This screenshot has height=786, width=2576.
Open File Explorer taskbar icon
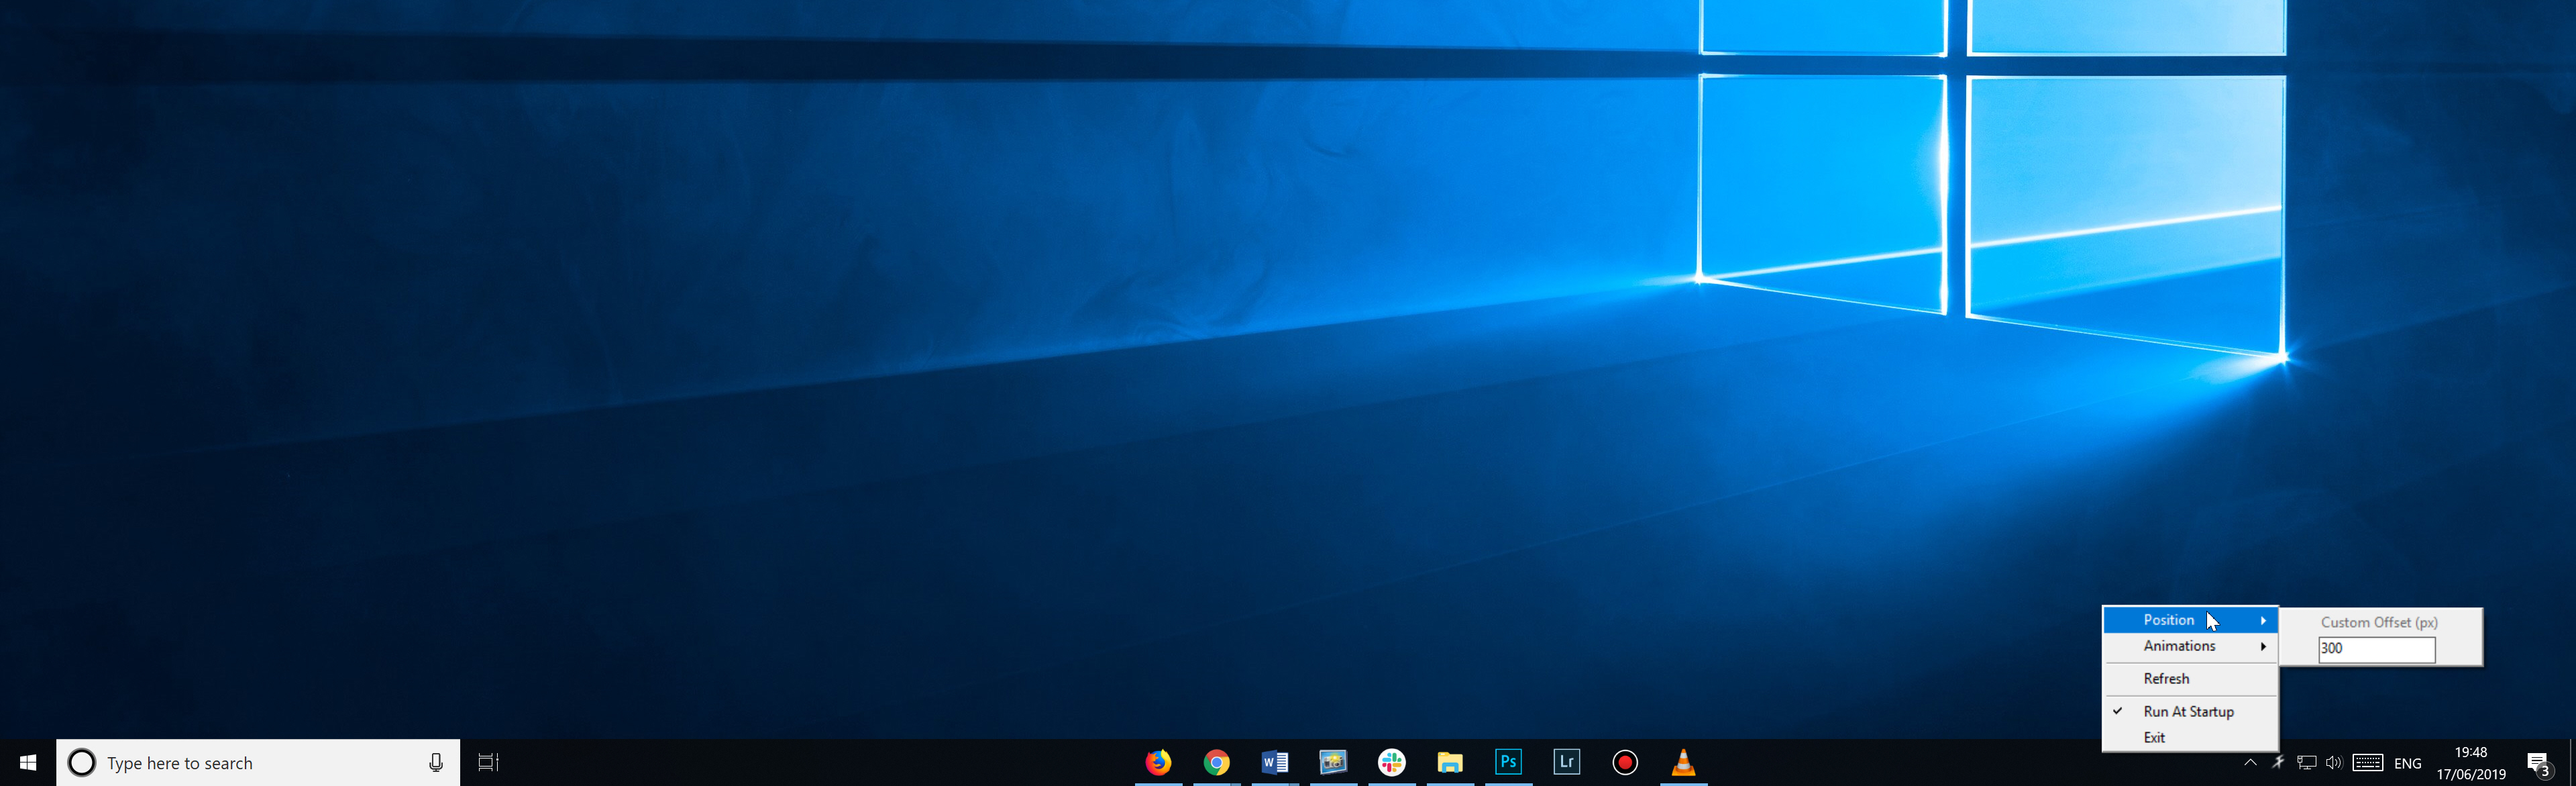tap(1450, 762)
